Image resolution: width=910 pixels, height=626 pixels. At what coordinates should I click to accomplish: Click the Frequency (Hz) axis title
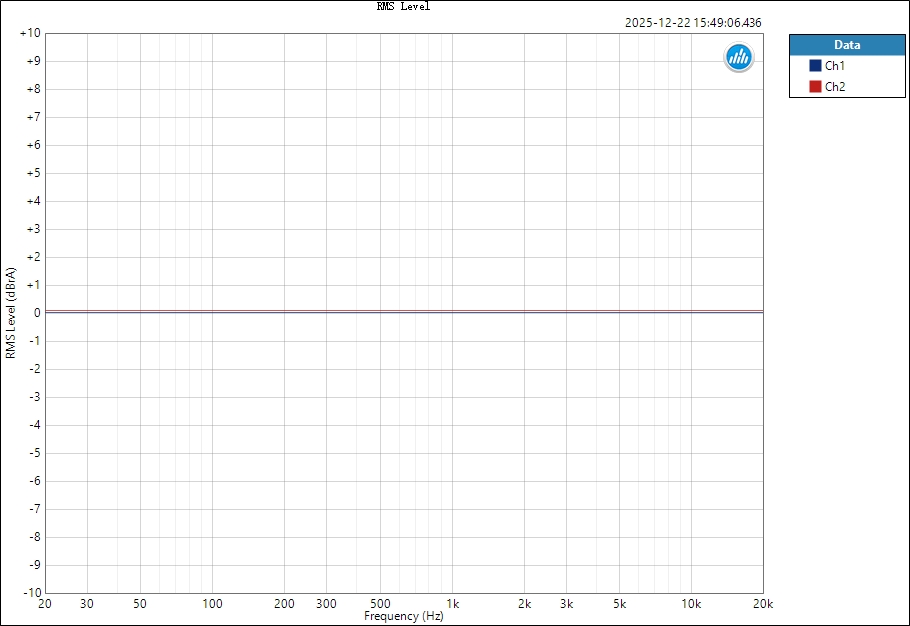pos(403,616)
